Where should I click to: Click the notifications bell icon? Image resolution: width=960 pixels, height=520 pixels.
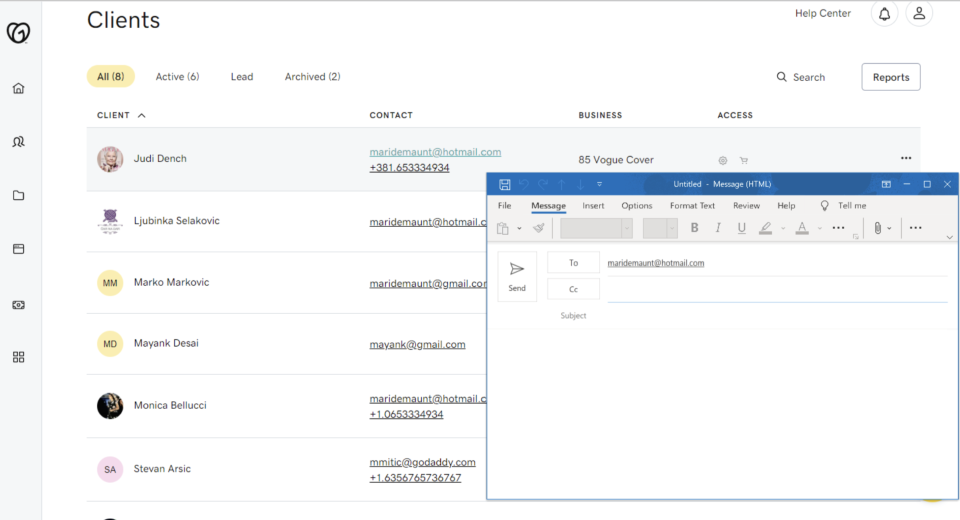pos(884,14)
